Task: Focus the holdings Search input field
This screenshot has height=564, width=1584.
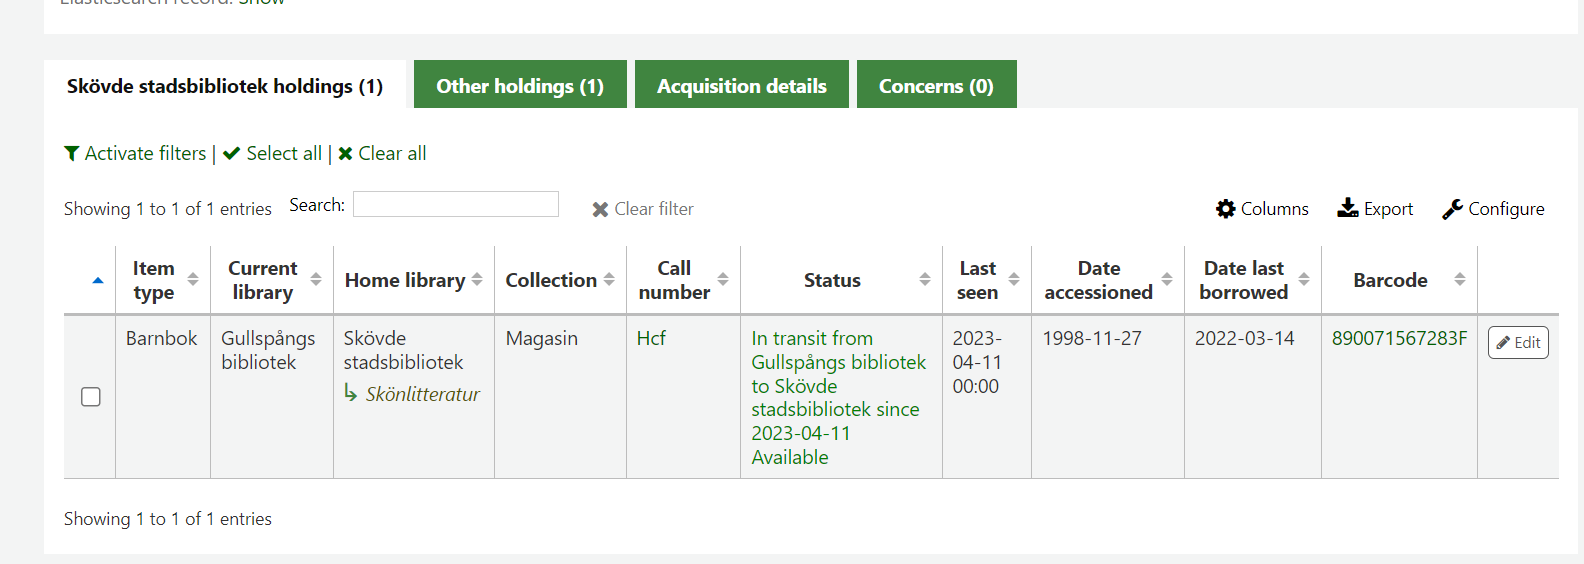Action: coord(455,204)
